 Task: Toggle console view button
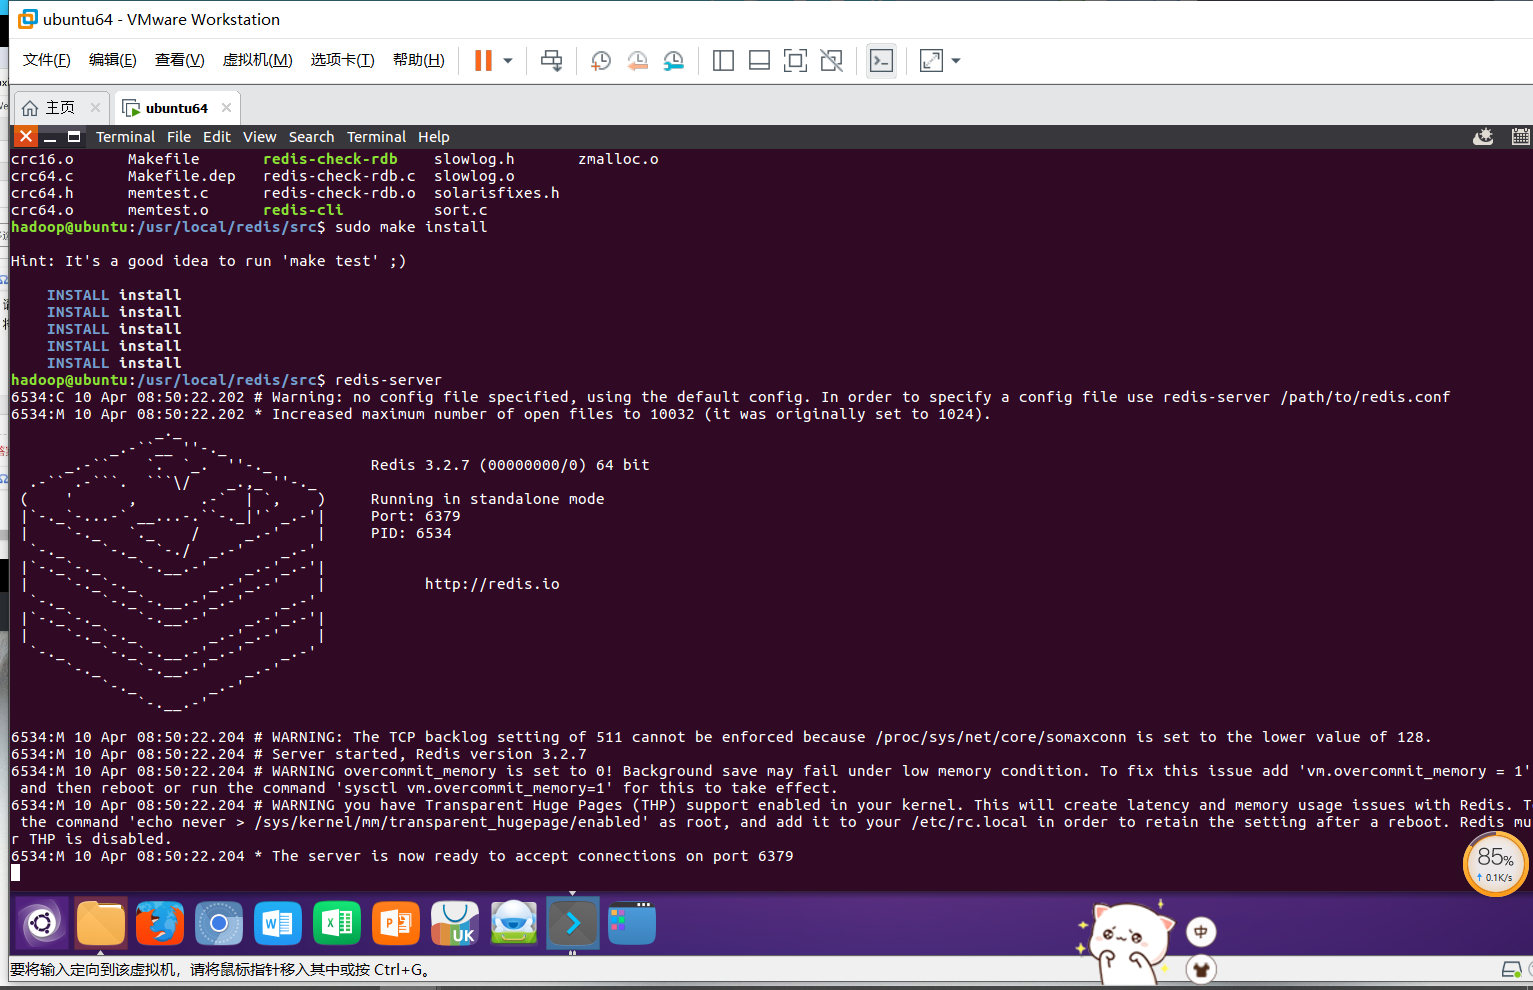point(881,61)
